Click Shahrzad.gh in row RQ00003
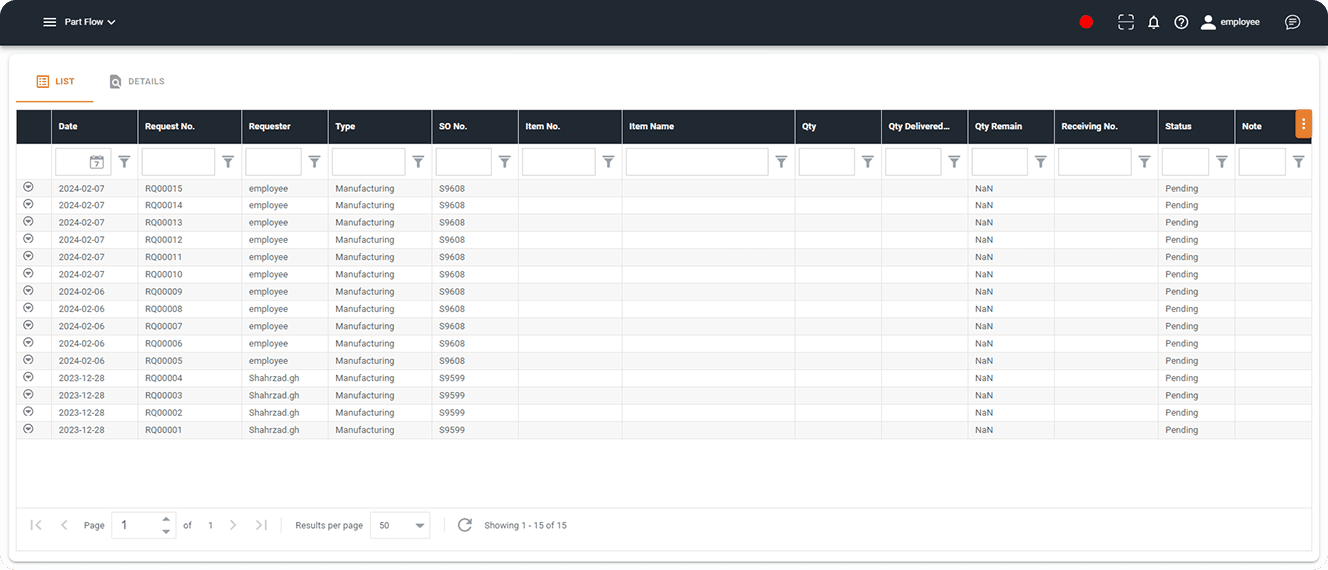Viewport: 1328px width, 570px height. (x=274, y=395)
